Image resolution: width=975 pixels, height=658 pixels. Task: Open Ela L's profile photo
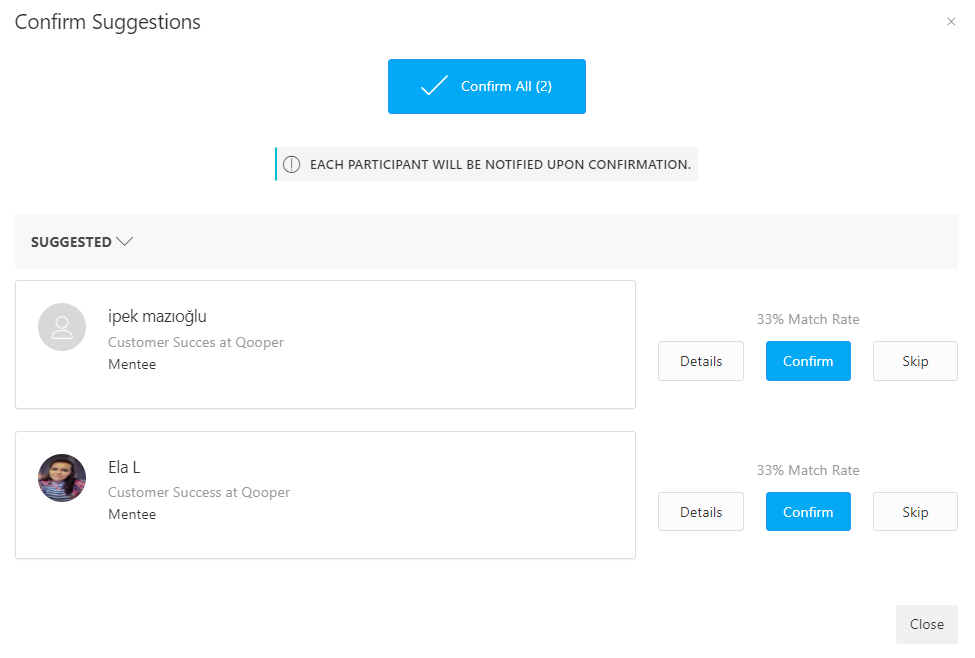(62, 478)
